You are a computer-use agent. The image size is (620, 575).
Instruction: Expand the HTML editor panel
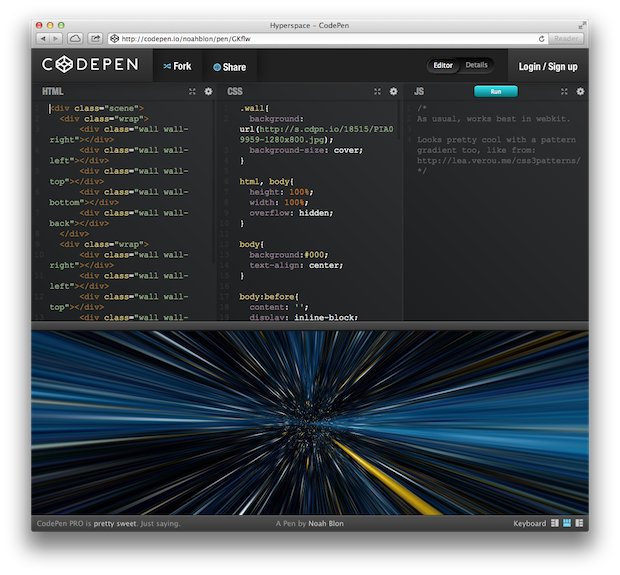(192, 91)
